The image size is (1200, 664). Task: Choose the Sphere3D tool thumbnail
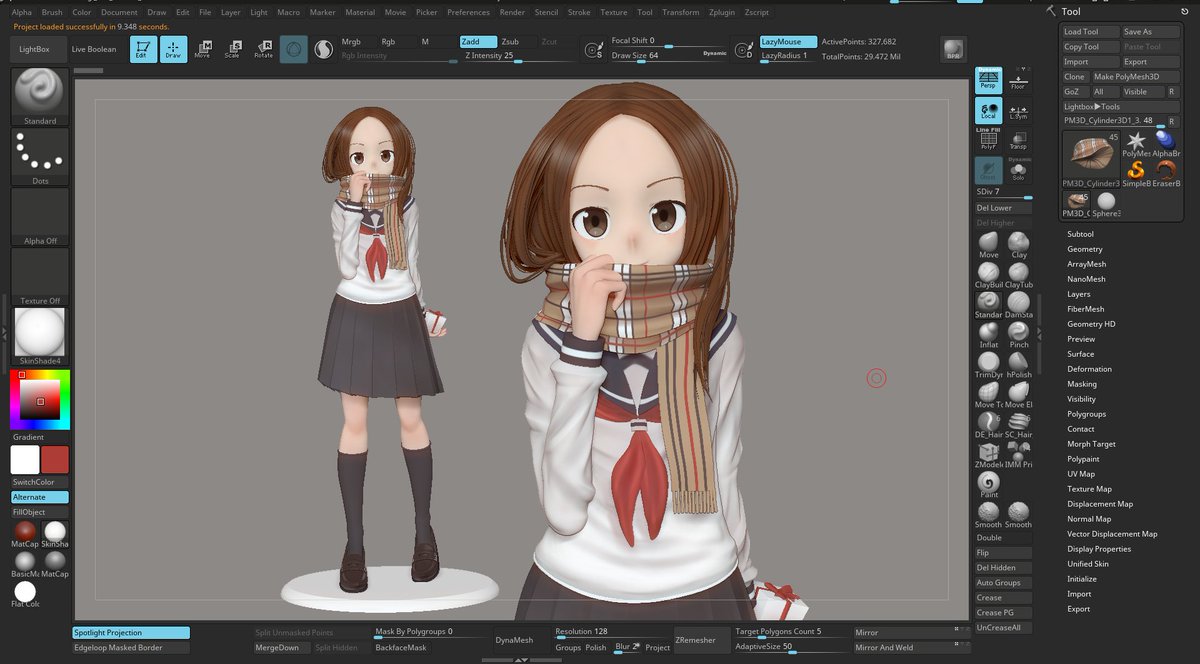pyautogui.click(x=1106, y=204)
